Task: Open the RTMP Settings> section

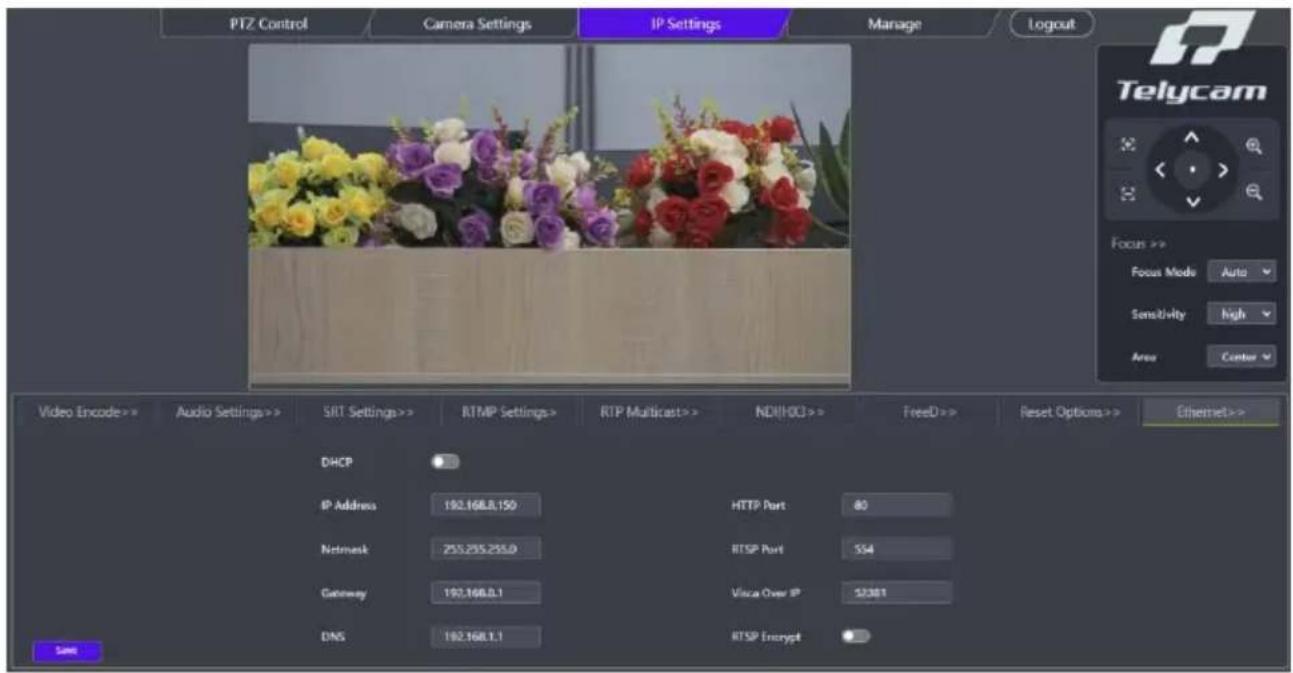Action: [508, 411]
